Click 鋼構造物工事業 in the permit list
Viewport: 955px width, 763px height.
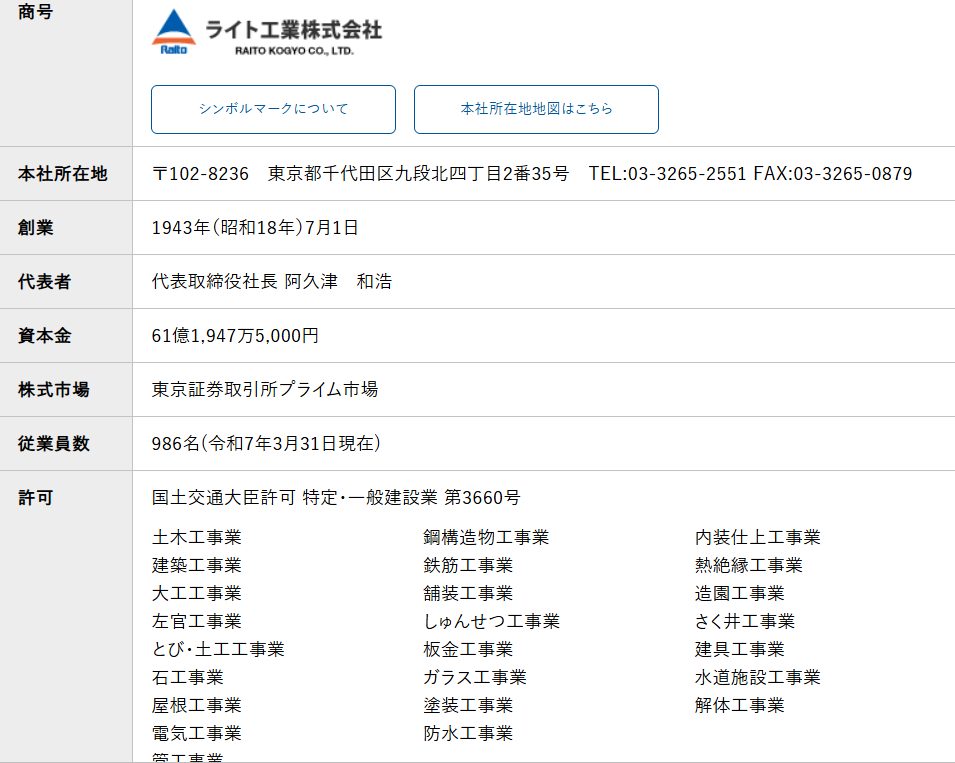(x=486, y=538)
